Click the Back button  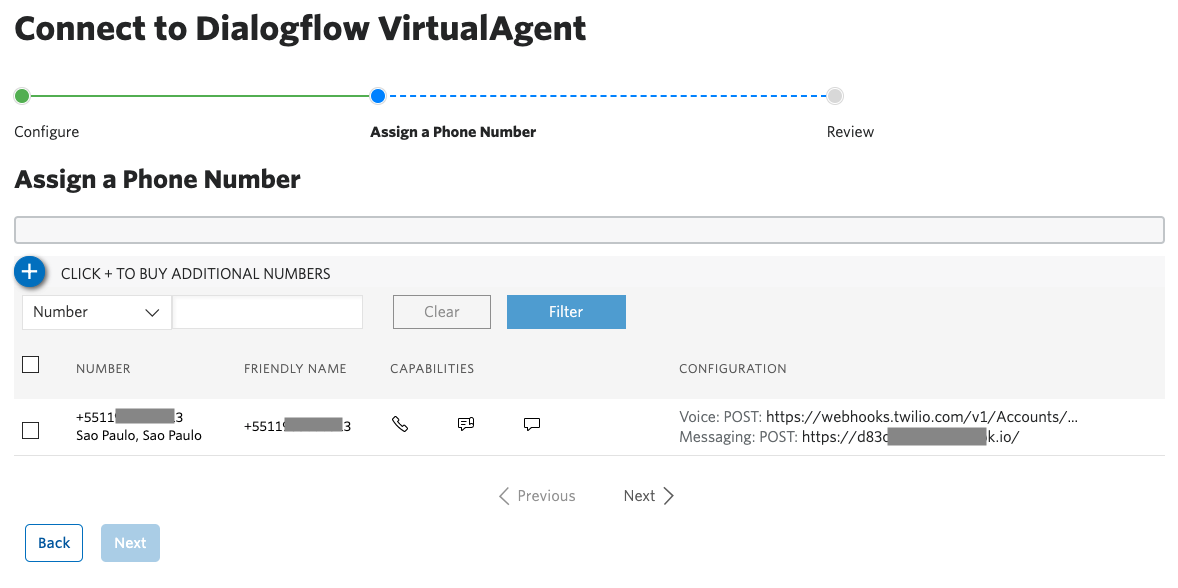(x=53, y=542)
